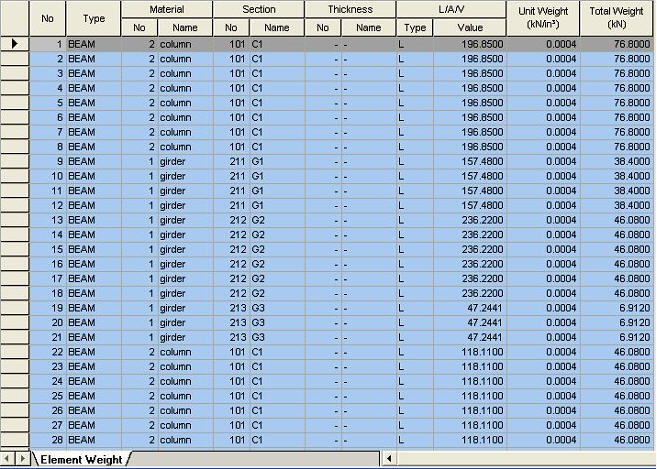
Task: Click the Name sub-header under Section
Action: 277,28
